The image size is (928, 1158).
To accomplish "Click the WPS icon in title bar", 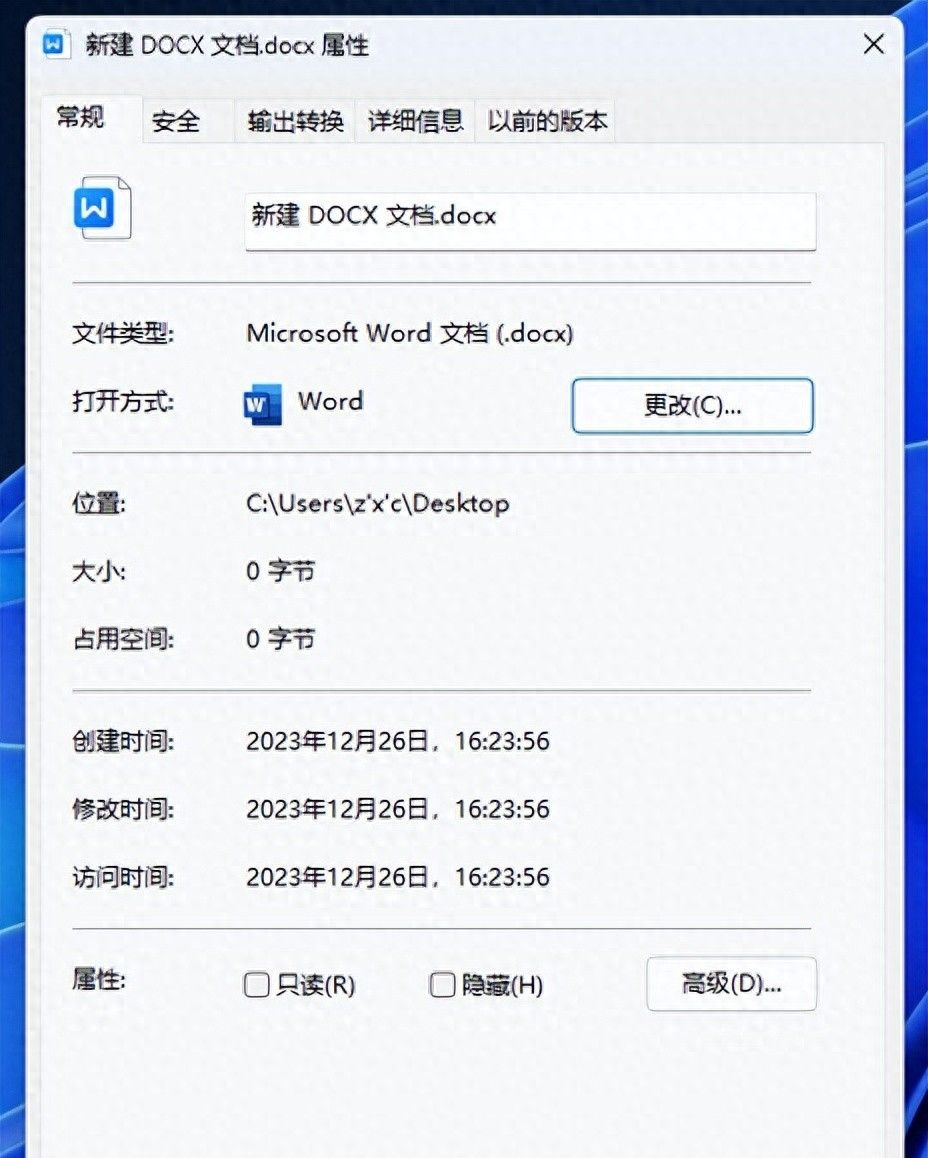I will pyautogui.click(x=56, y=44).
